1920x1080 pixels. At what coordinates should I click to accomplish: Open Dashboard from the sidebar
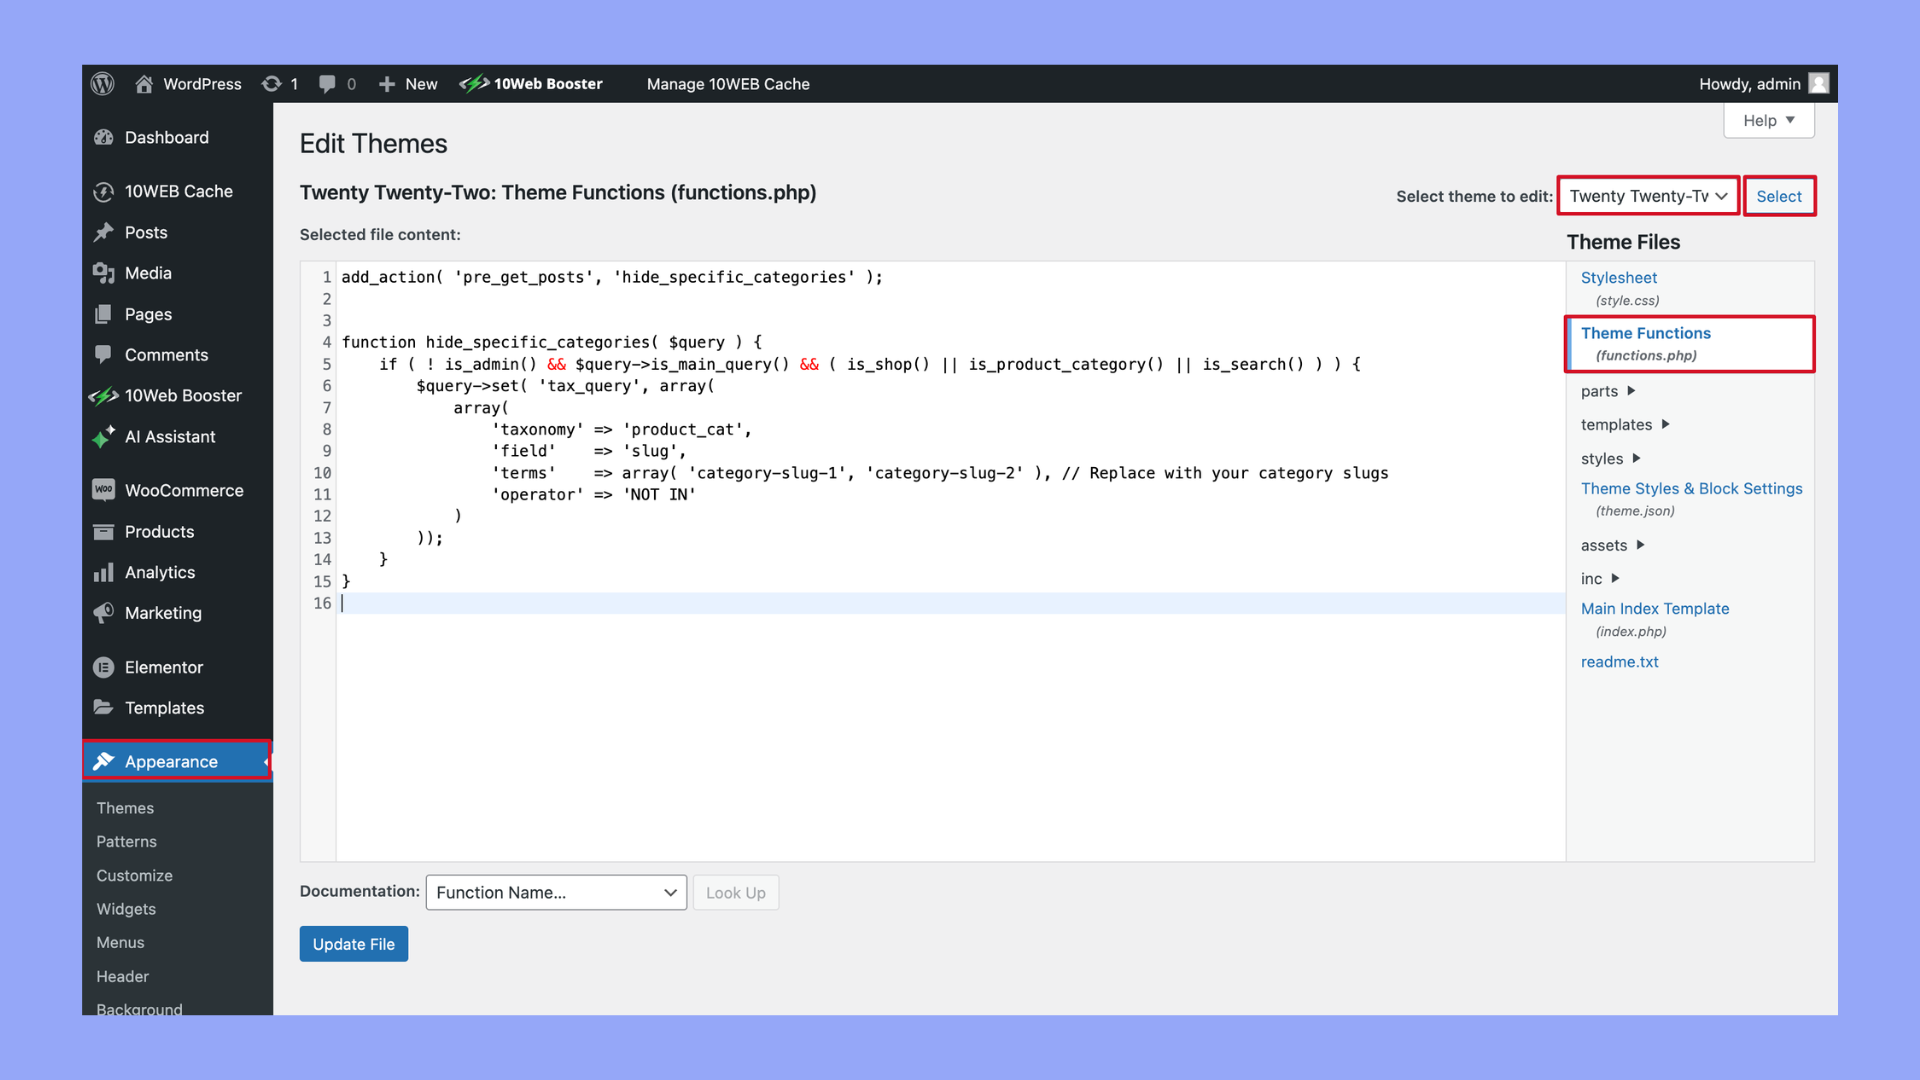166,138
